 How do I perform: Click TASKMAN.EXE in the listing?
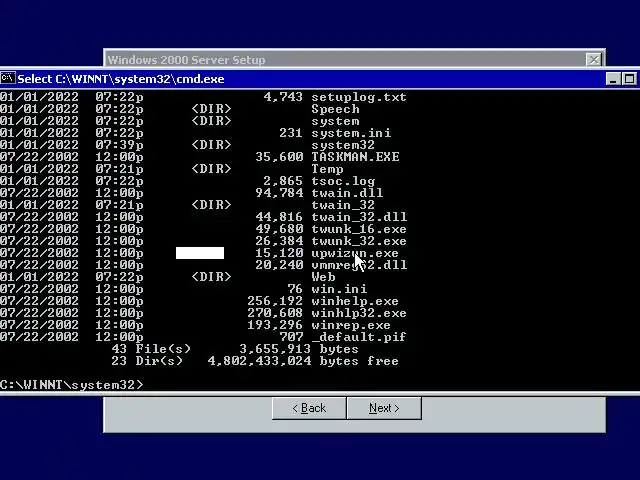tap(355, 157)
